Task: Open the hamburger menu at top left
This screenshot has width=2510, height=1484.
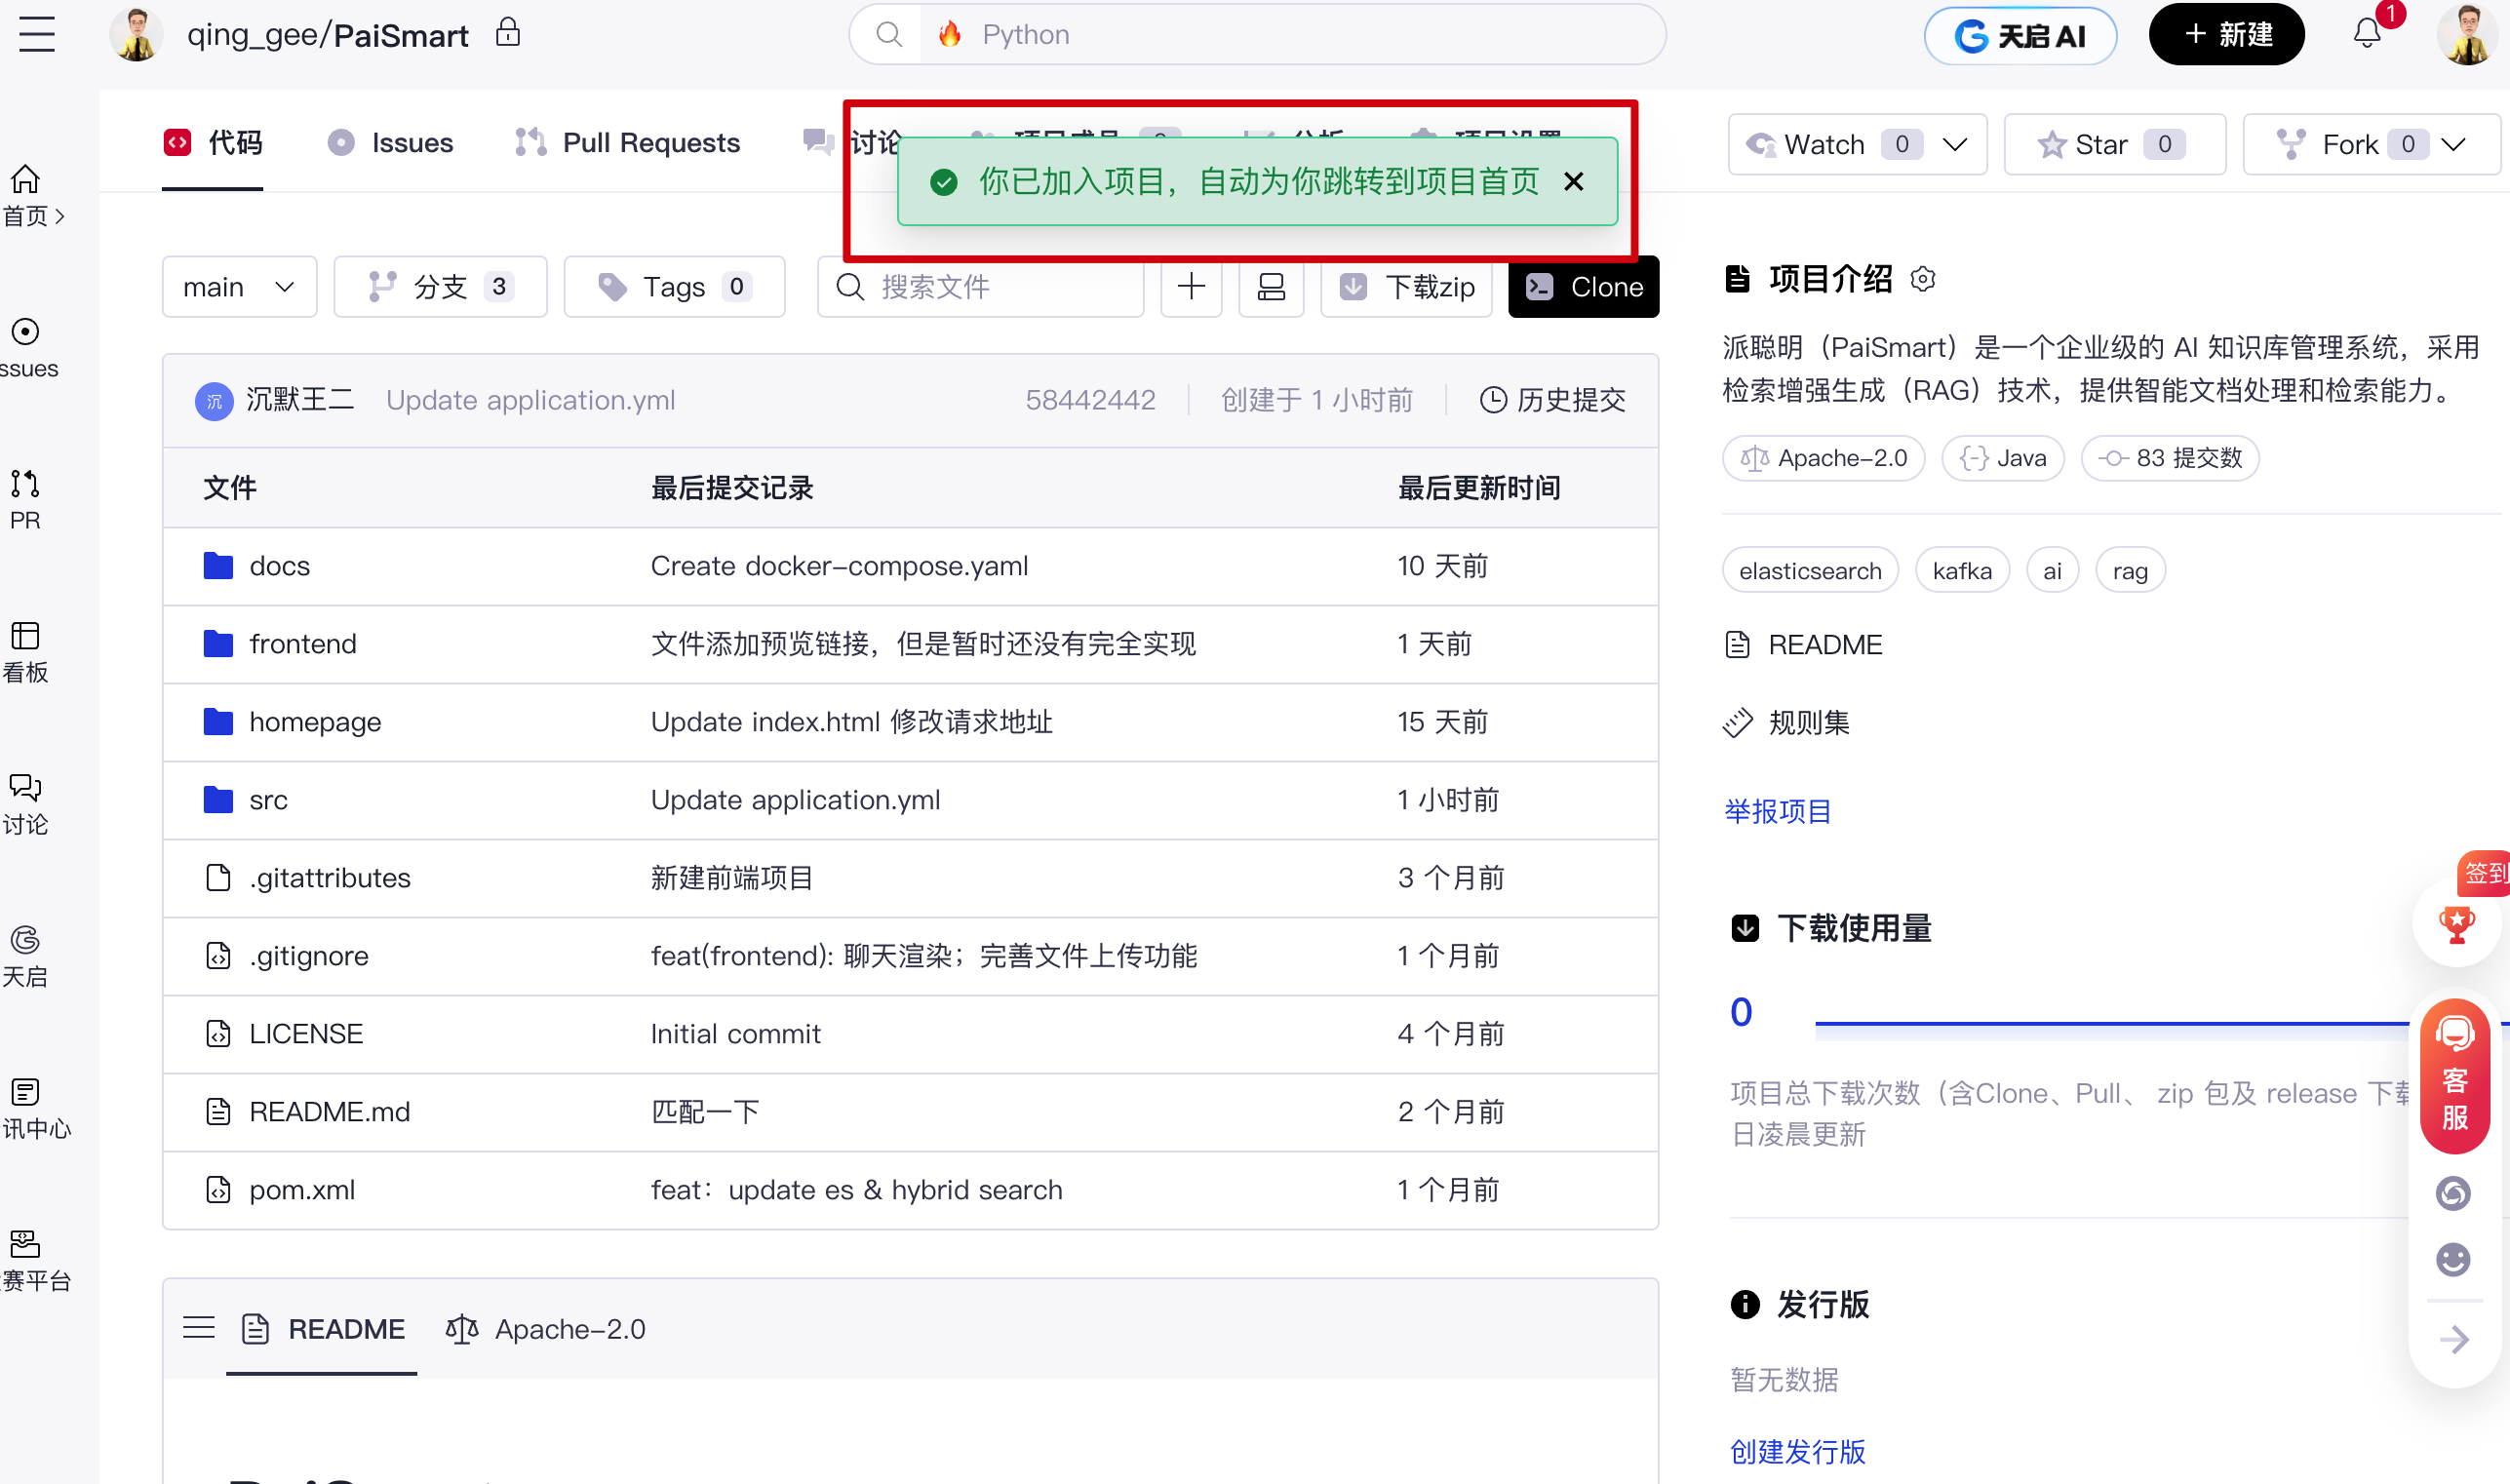Action: coord(37,35)
